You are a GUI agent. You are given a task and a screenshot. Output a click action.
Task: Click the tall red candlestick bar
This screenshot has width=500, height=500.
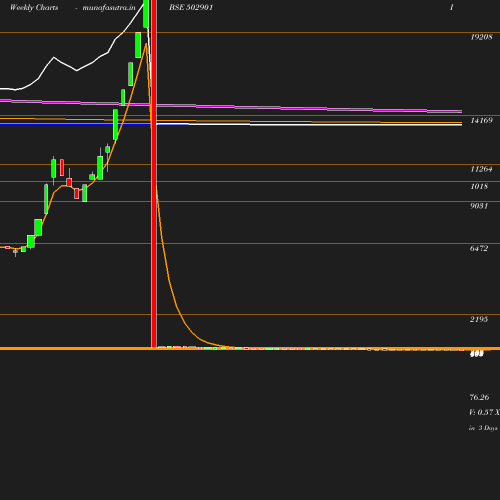click(x=154, y=173)
